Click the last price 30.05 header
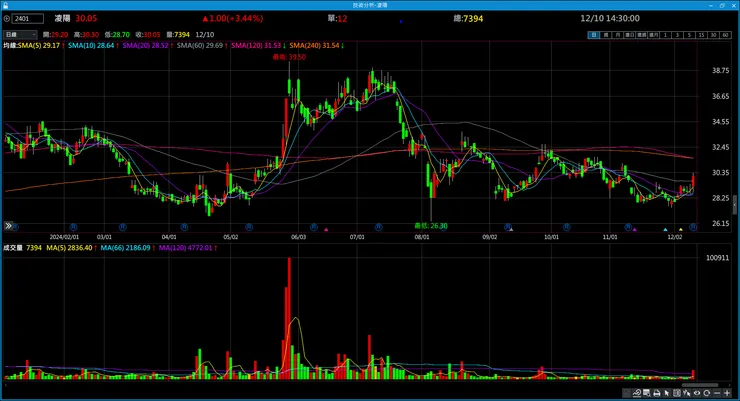The width and height of the screenshot is (740, 401). [x=86, y=18]
